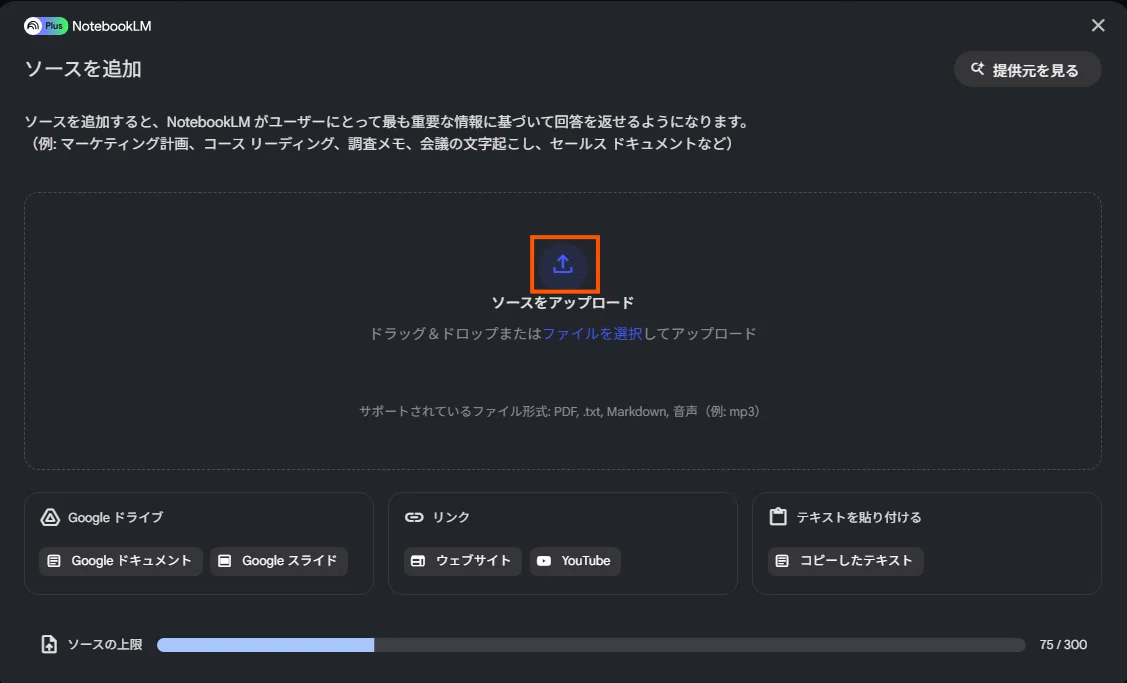Image resolution: width=1127 pixels, height=683 pixels.
Task: Click the ソースの上限 file icon
Action: click(49, 644)
